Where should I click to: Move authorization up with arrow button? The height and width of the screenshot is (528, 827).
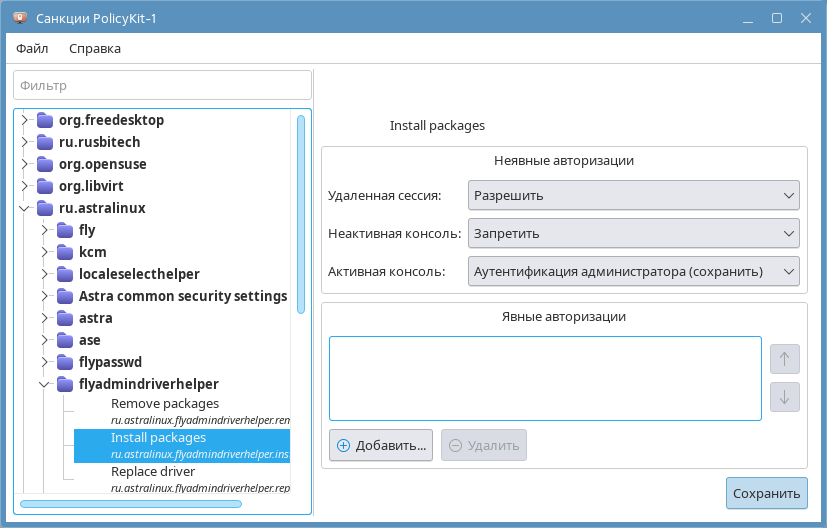(784, 358)
